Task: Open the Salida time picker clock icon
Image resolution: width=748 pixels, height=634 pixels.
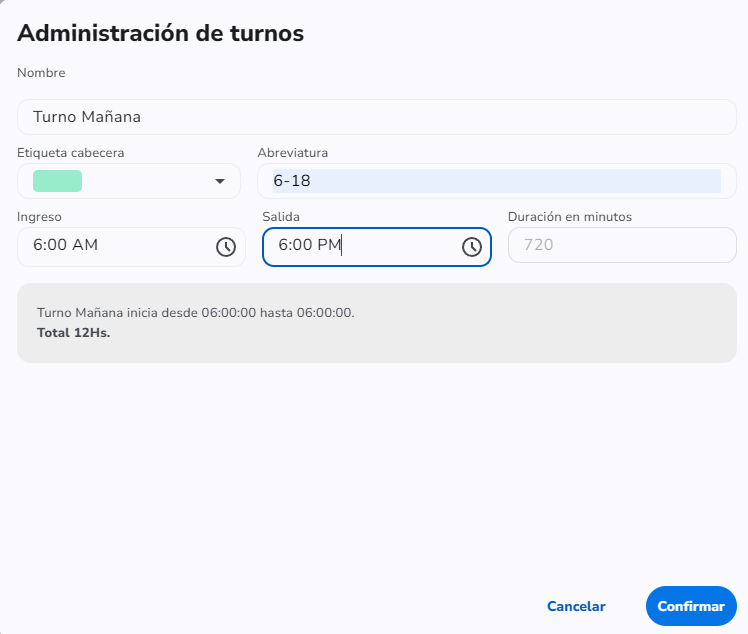Action: pos(472,247)
